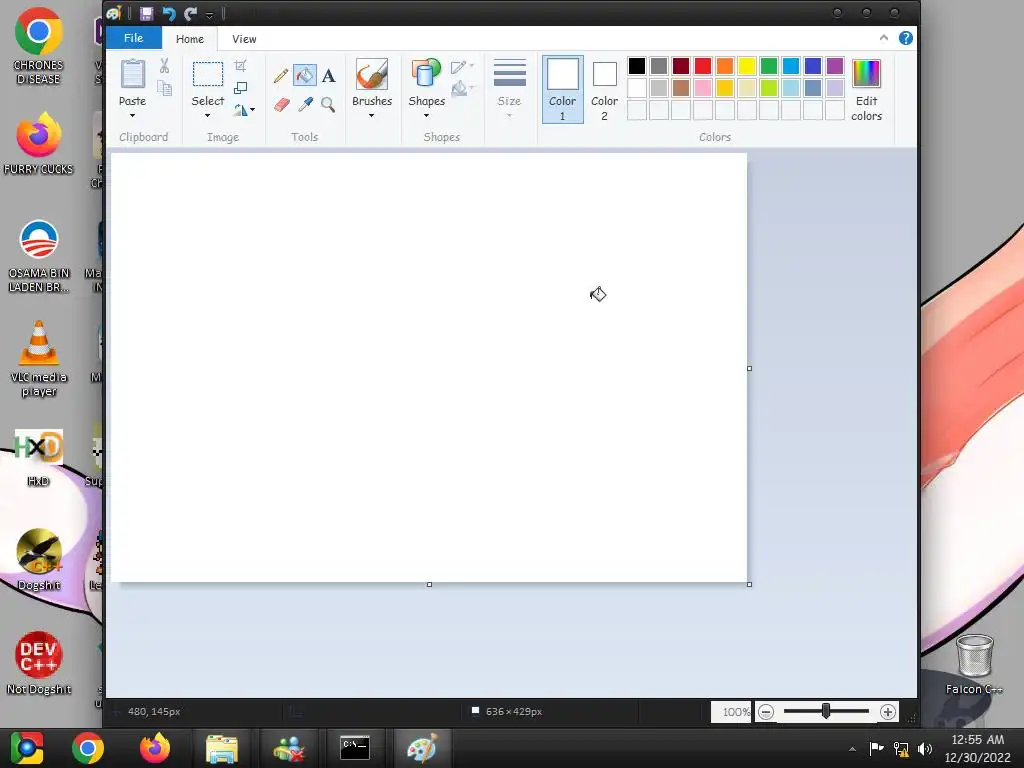Activate Color 1 selector
1024x768 pixels.
coord(562,89)
